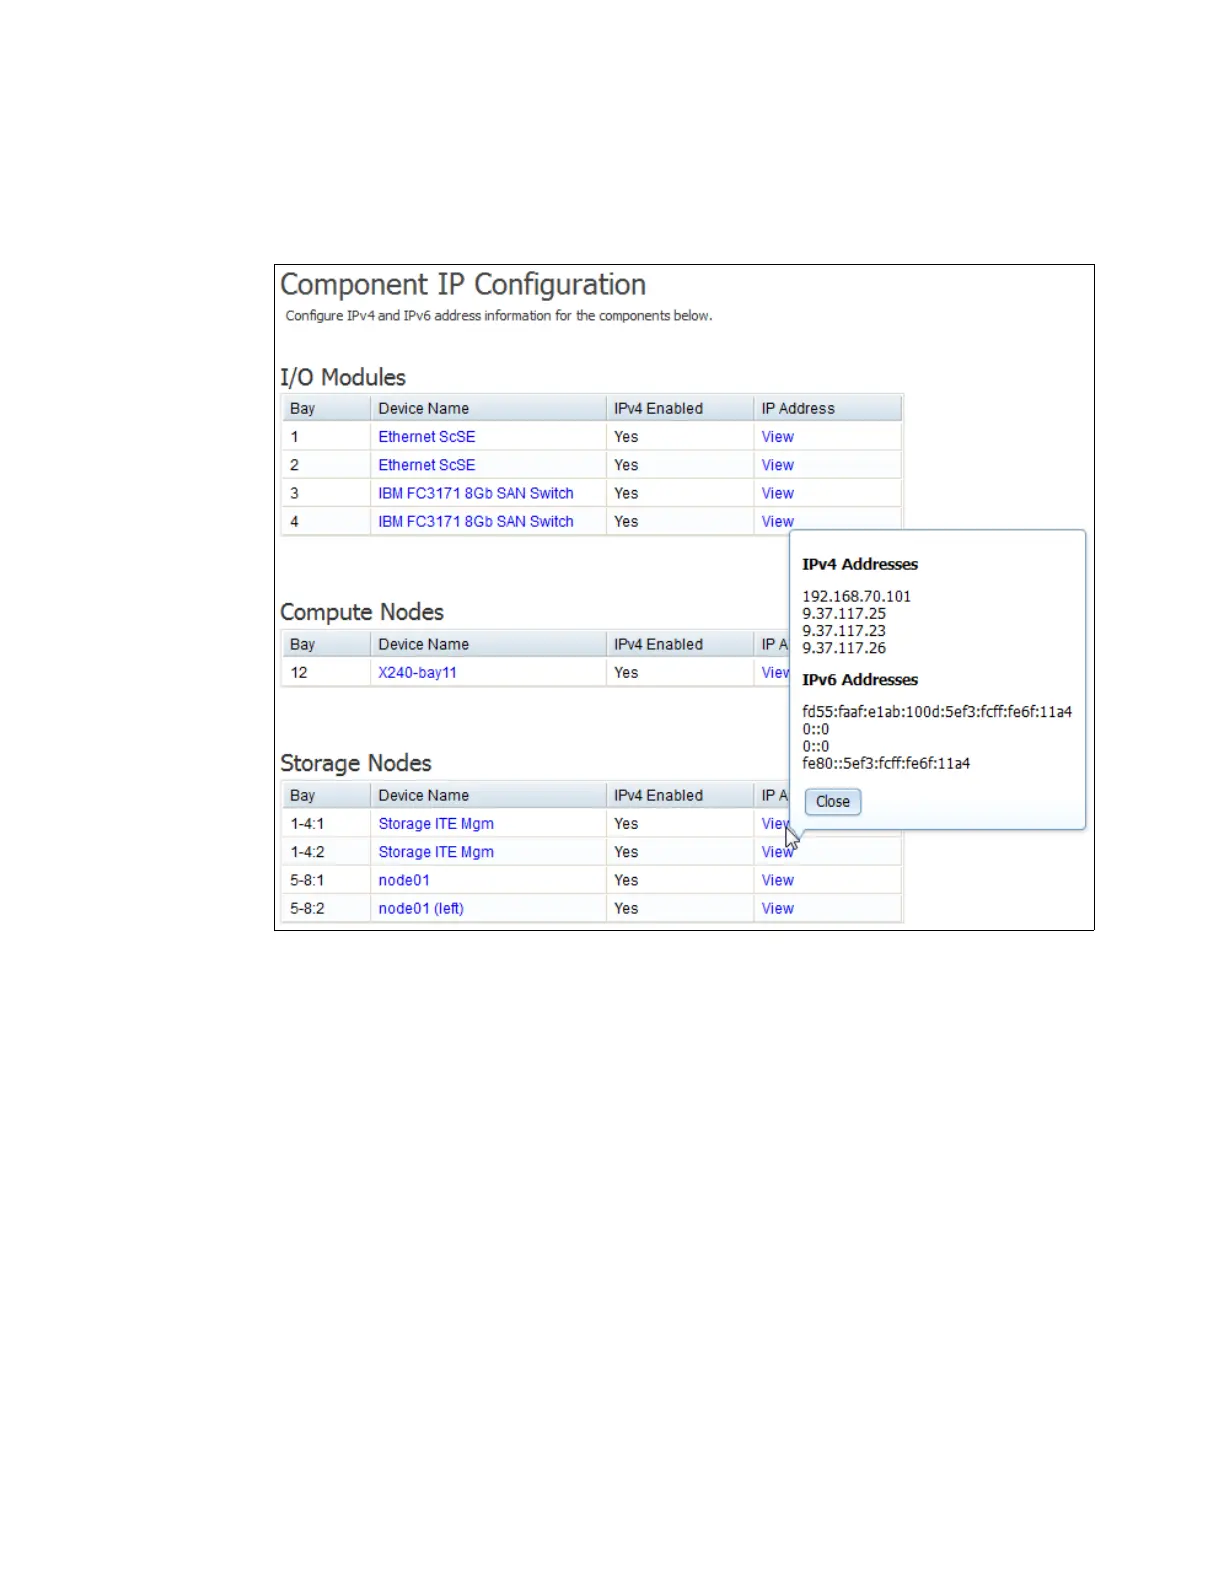Click I/O Modules IP Address header

click(828, 408)
